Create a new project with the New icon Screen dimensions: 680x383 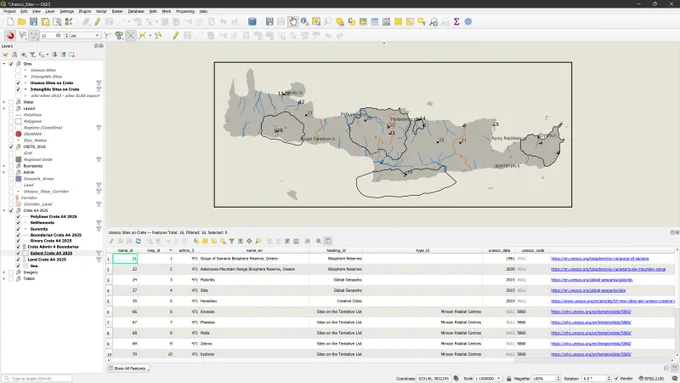[x=10, y=22]
